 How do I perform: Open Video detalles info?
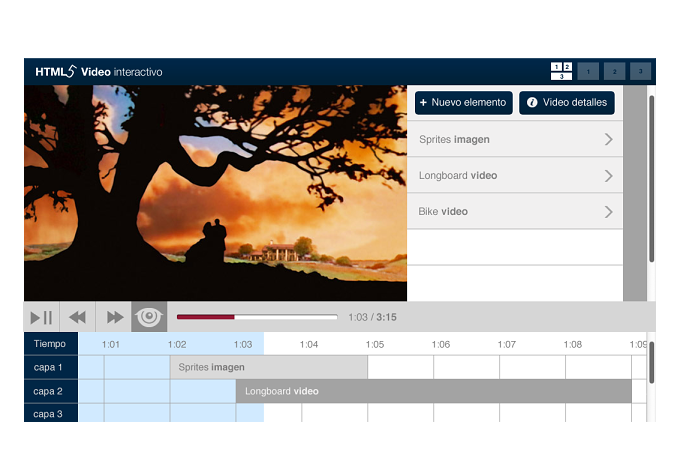(x=566, y=103)
